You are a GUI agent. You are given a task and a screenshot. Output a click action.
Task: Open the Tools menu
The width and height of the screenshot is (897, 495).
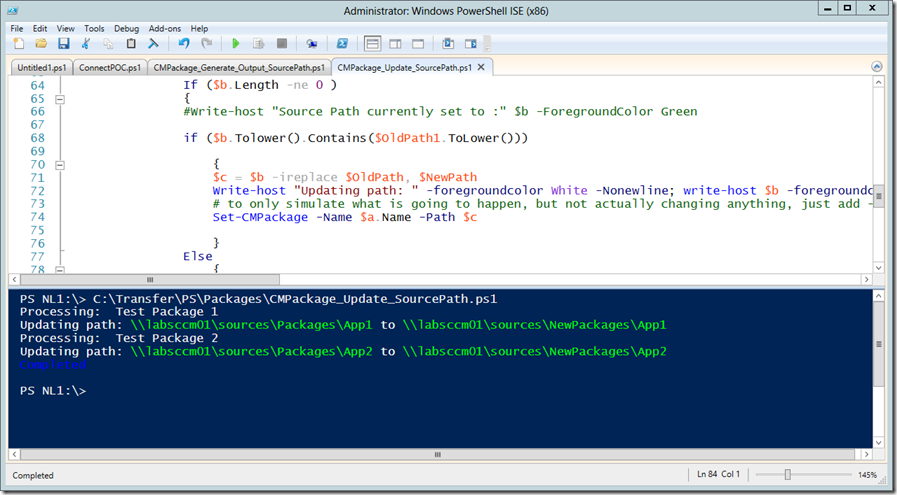click(x=94, y=28)
